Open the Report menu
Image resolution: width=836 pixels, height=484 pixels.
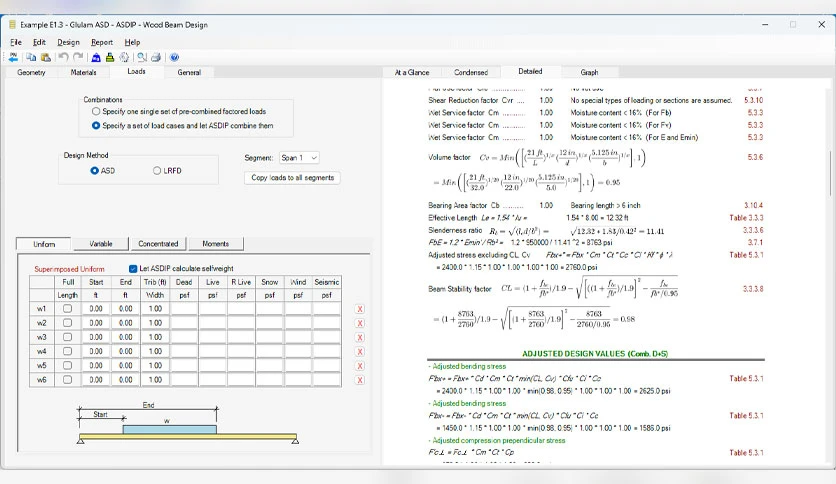tap(102, 42)
